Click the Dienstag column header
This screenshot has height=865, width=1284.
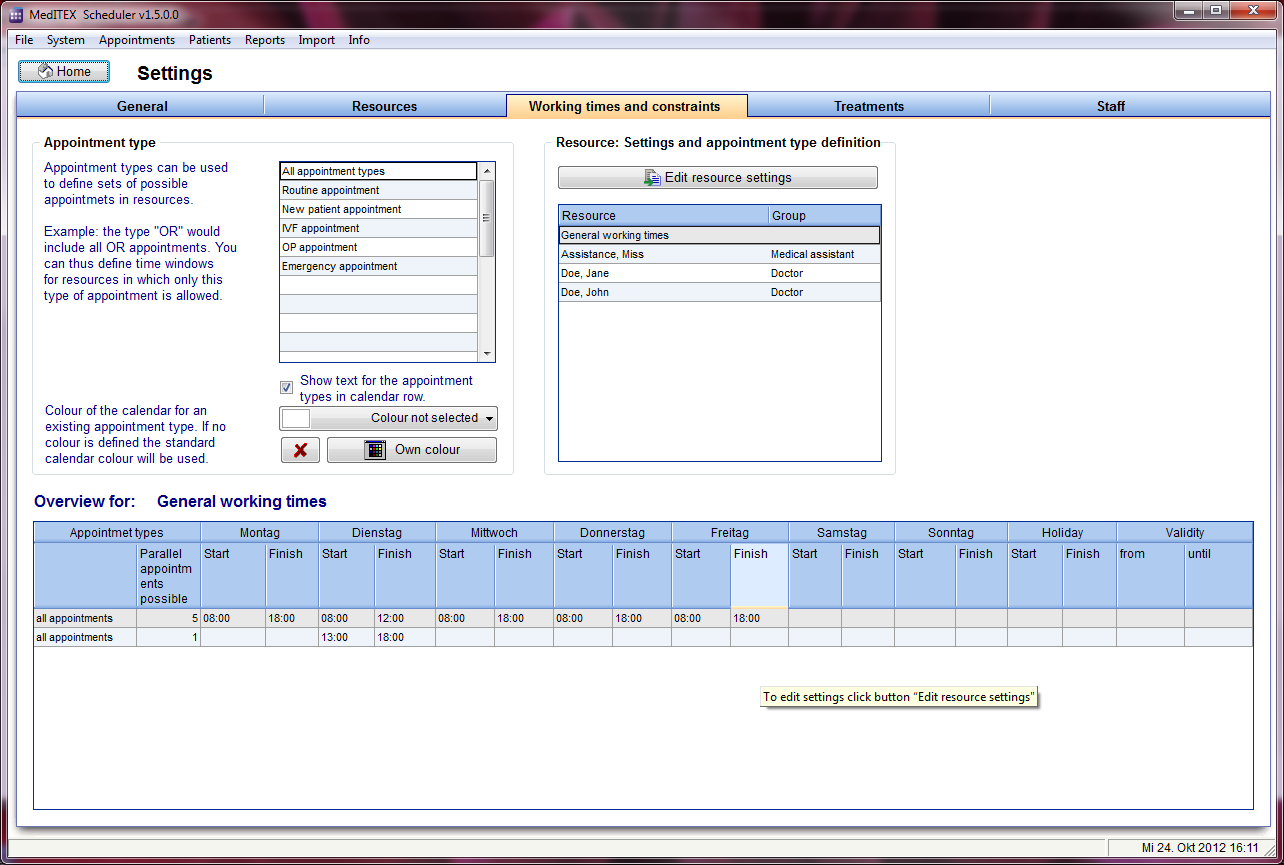pos(377,533)
